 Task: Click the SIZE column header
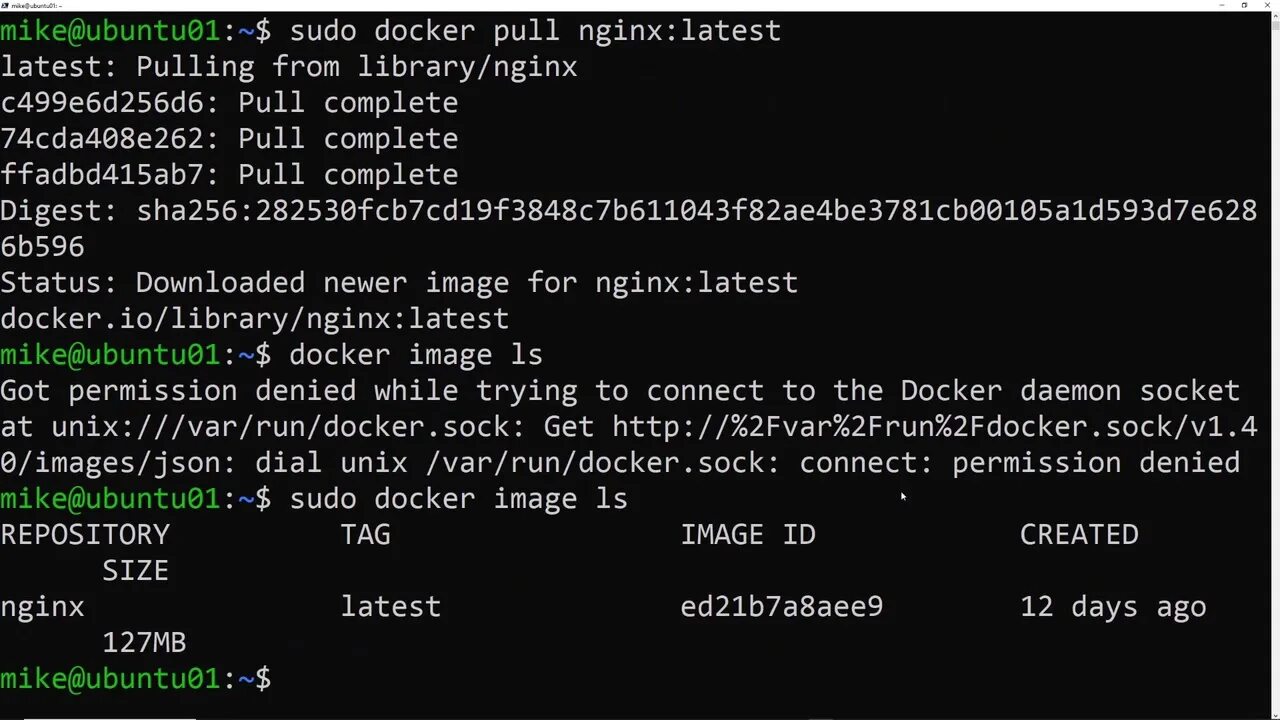pos(135,571)
